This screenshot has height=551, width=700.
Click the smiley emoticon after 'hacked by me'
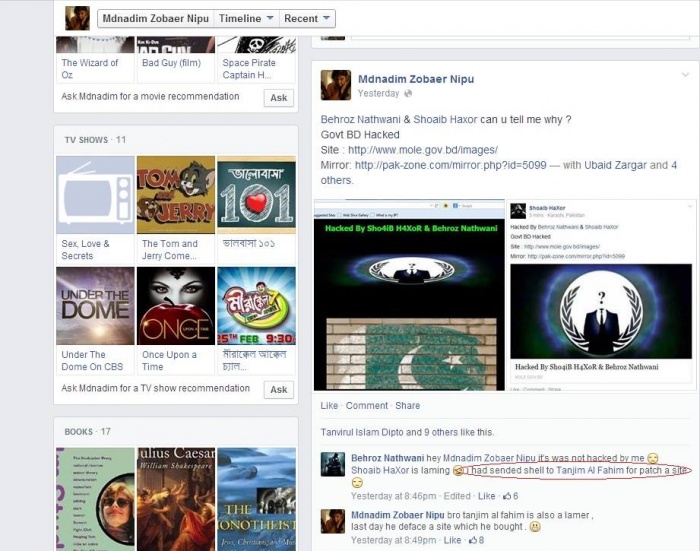tap(653, 458)
